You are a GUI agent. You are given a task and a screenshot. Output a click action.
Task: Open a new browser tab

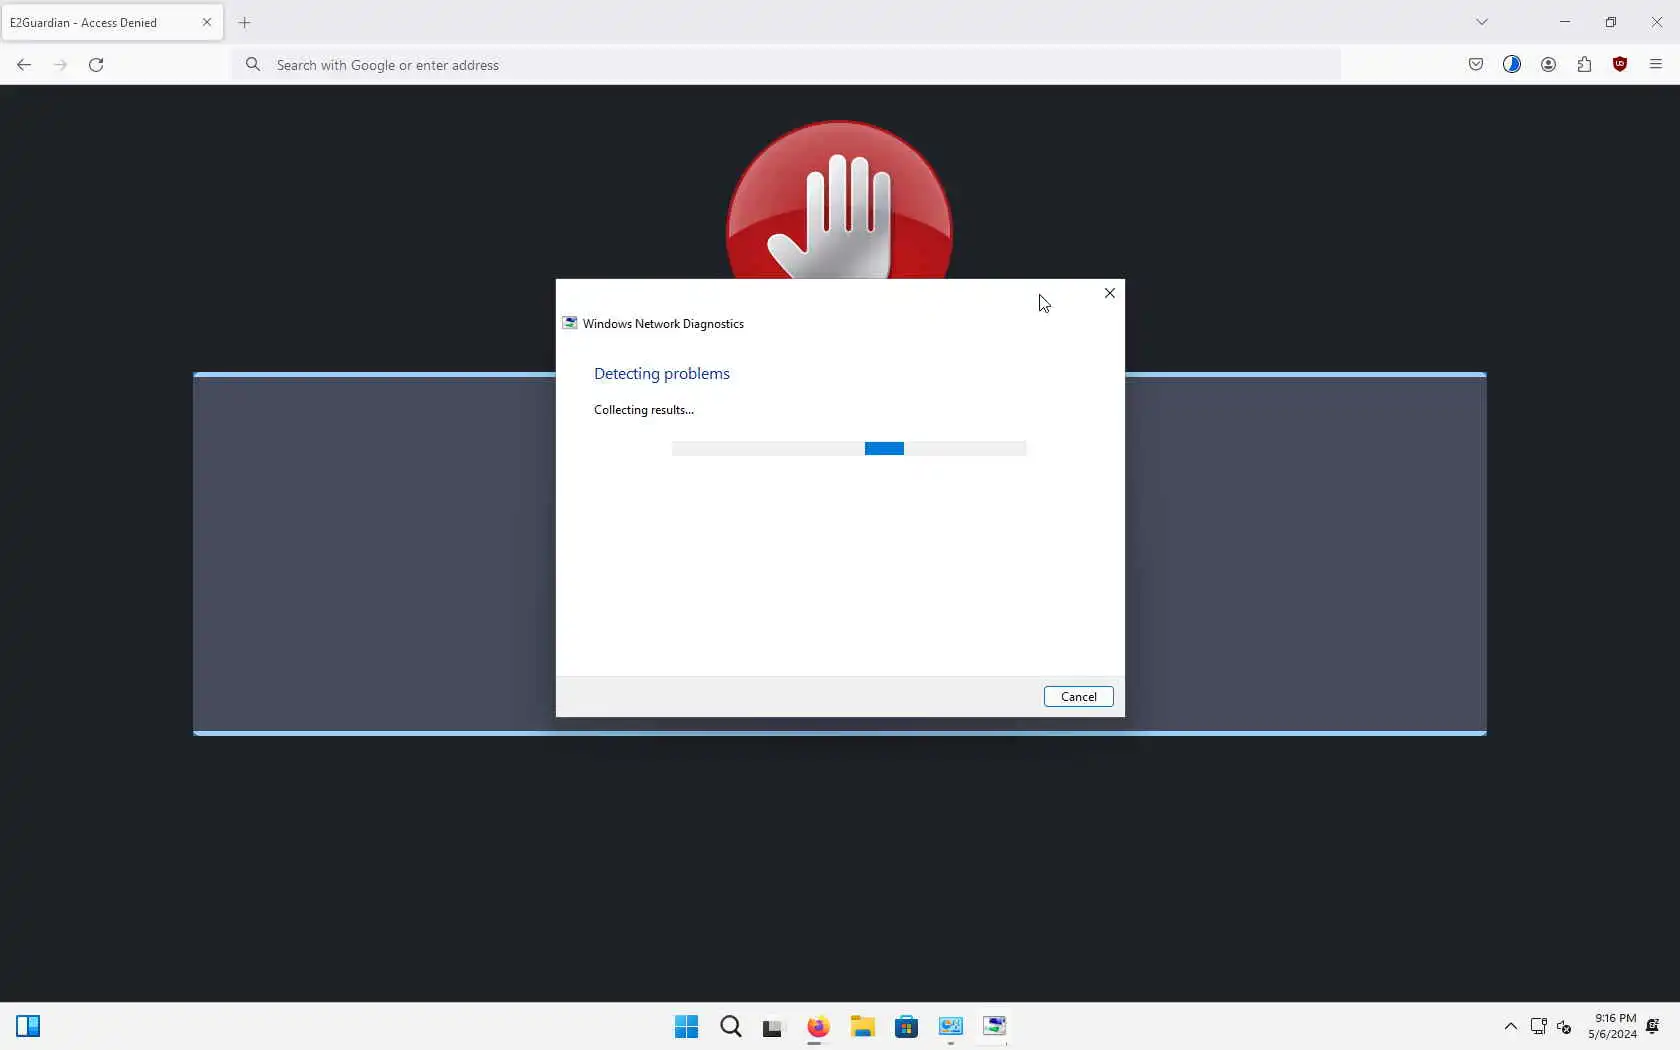pos(245,22)
